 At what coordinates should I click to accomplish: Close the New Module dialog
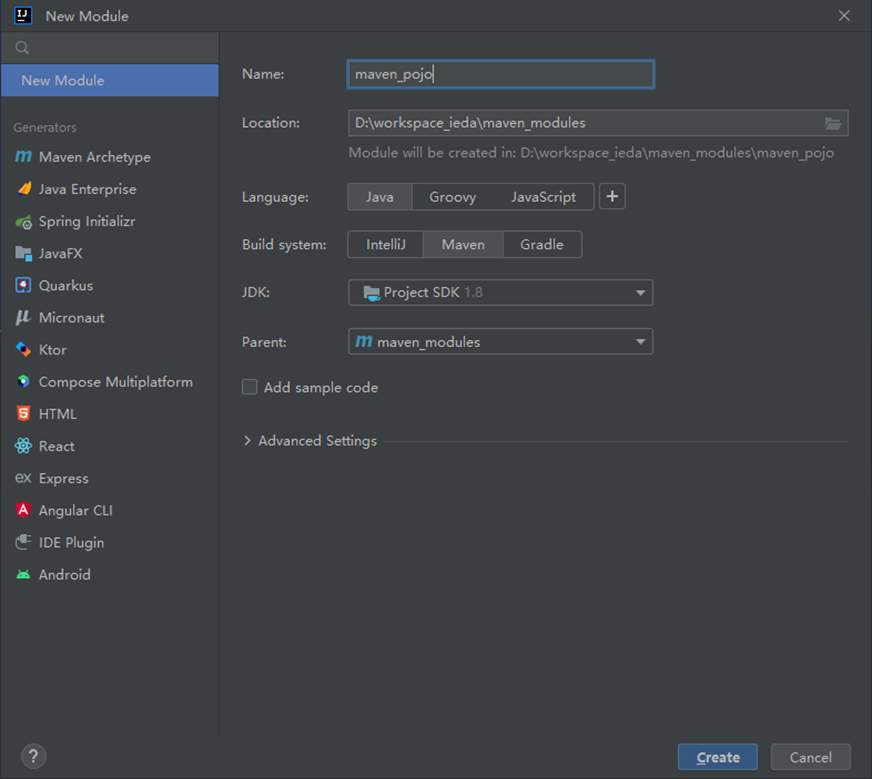pyautogui.click(x=844, y=16)
